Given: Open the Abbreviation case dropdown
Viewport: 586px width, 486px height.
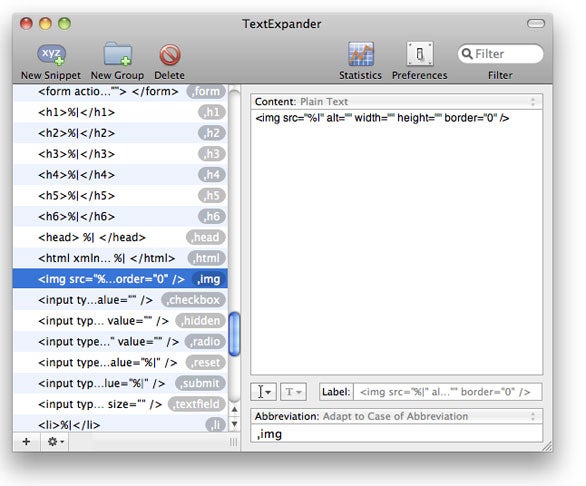Looking at the screenshot, I should 397,416.
